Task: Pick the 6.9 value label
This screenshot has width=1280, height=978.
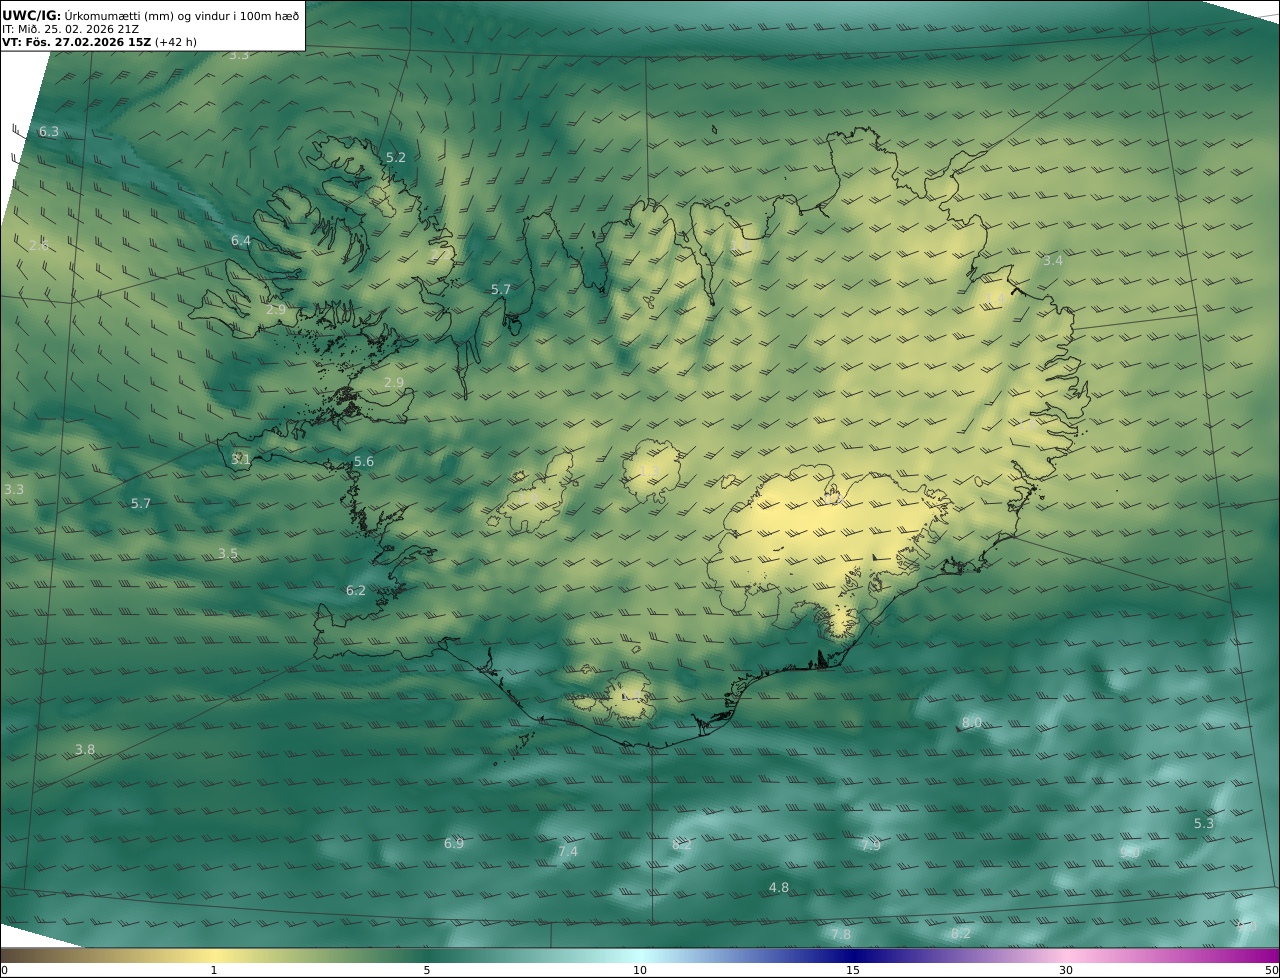Action: (454, 844)
